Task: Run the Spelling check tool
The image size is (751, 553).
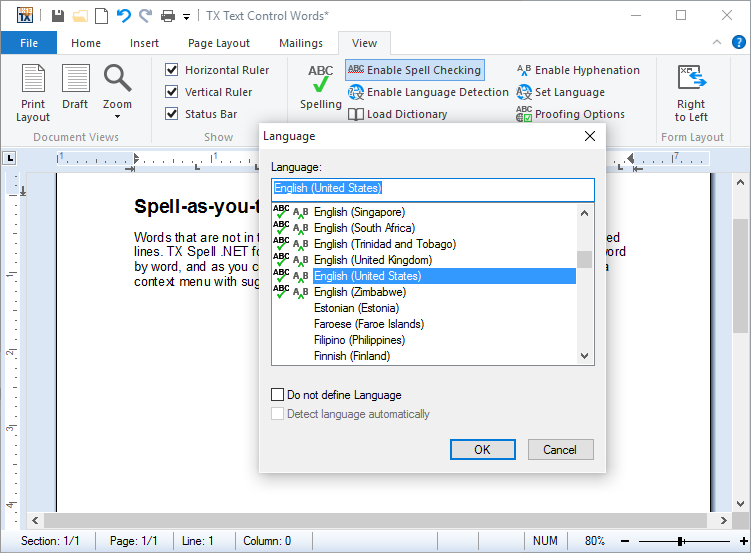Action: coord(320,87)
